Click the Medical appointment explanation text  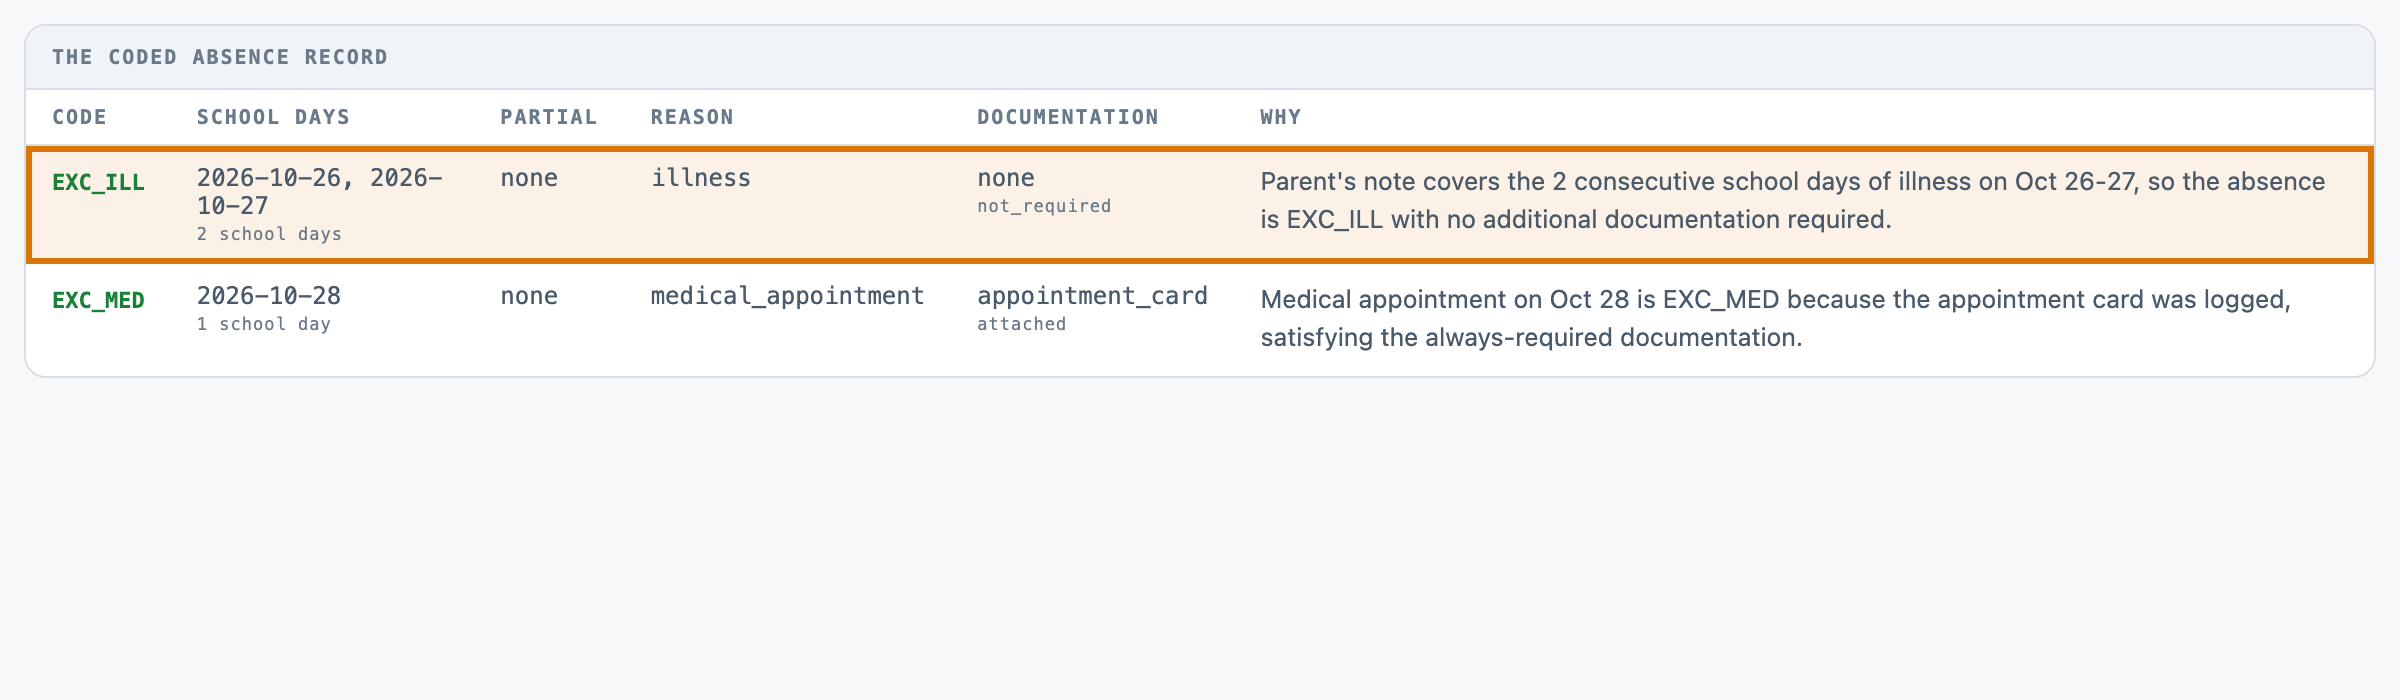coord(1776,318)
